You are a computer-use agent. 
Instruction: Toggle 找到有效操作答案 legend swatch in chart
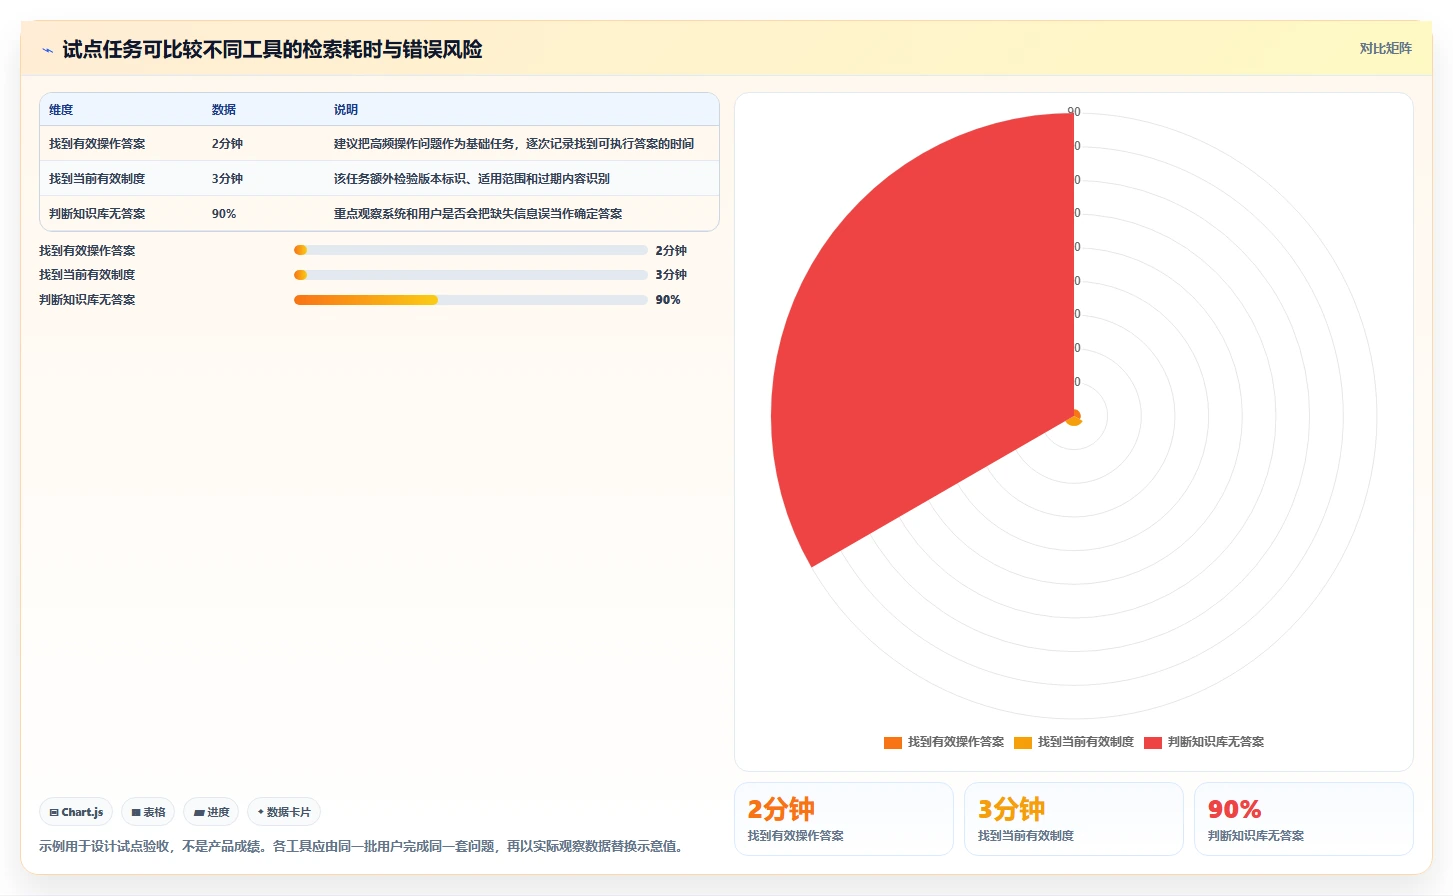click(893, 742)
